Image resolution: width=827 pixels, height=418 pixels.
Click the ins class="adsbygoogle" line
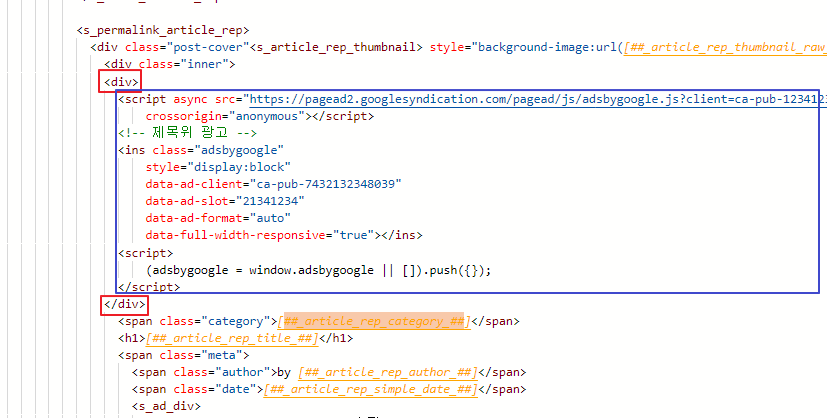[x=201, y=150]
